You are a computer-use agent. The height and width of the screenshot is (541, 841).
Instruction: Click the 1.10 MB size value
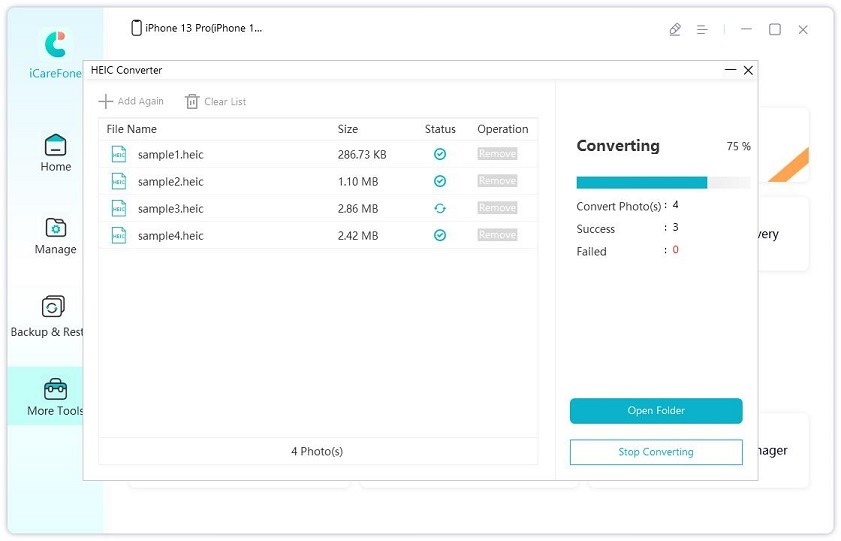click(358, 182)
